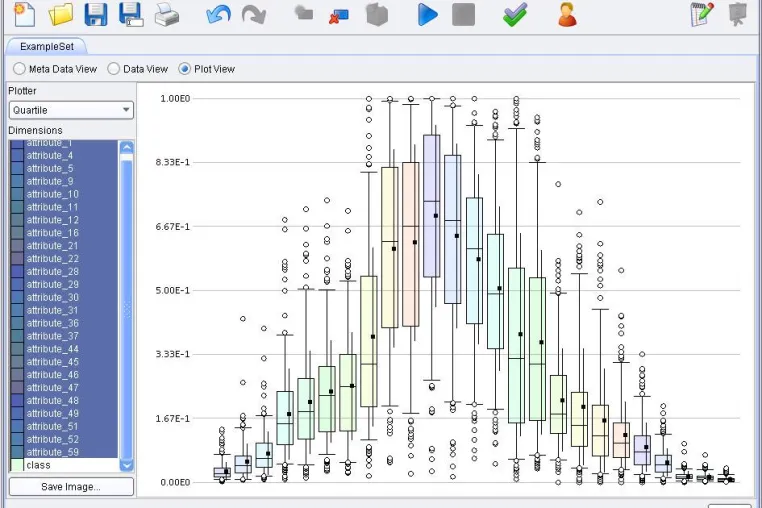Viewport: 762px width, 508px height.
Task: Click the gray box operator icon
Action: (377, 14)
